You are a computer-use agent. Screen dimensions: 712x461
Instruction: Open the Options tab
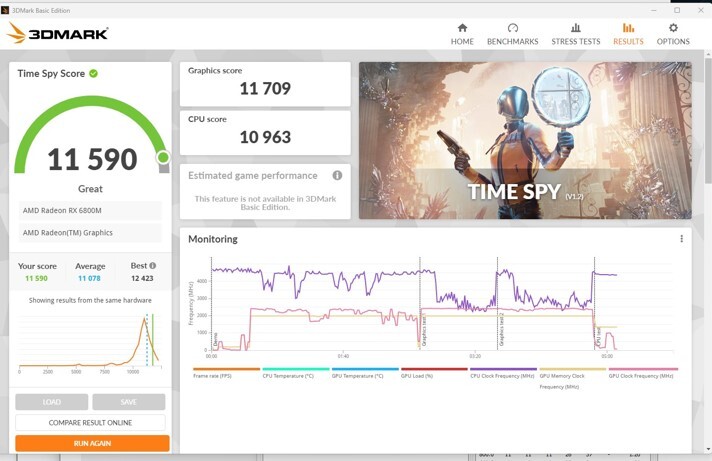(x=673, y=35)
